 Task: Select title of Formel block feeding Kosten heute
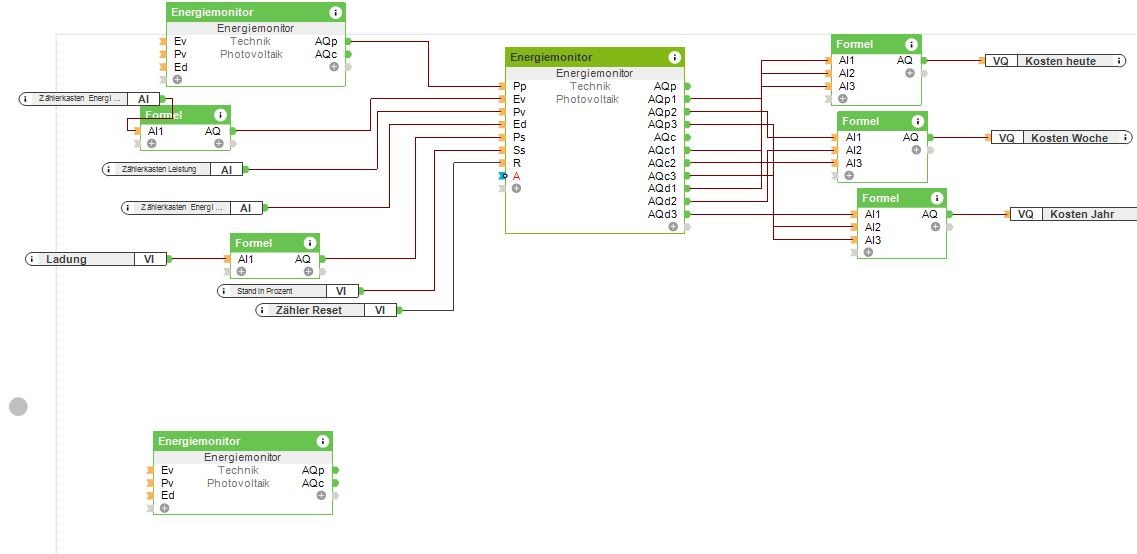point(855,44)
